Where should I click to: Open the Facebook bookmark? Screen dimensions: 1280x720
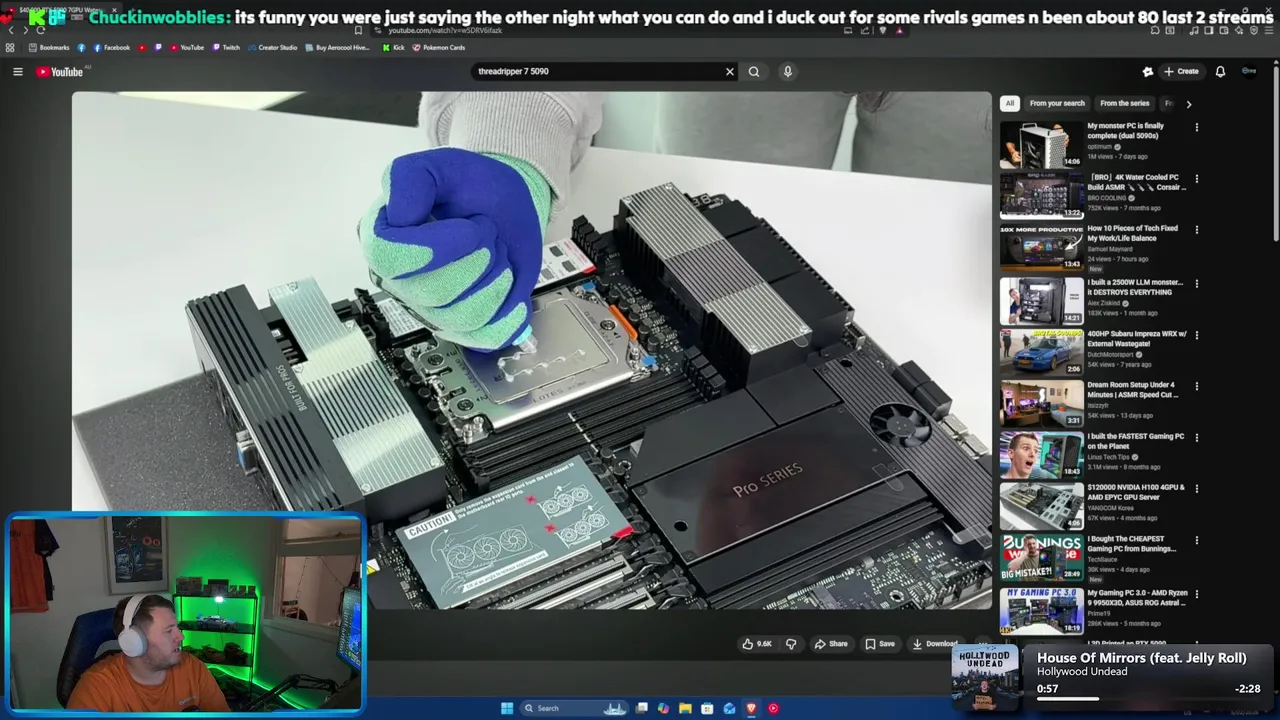point(111,47)
